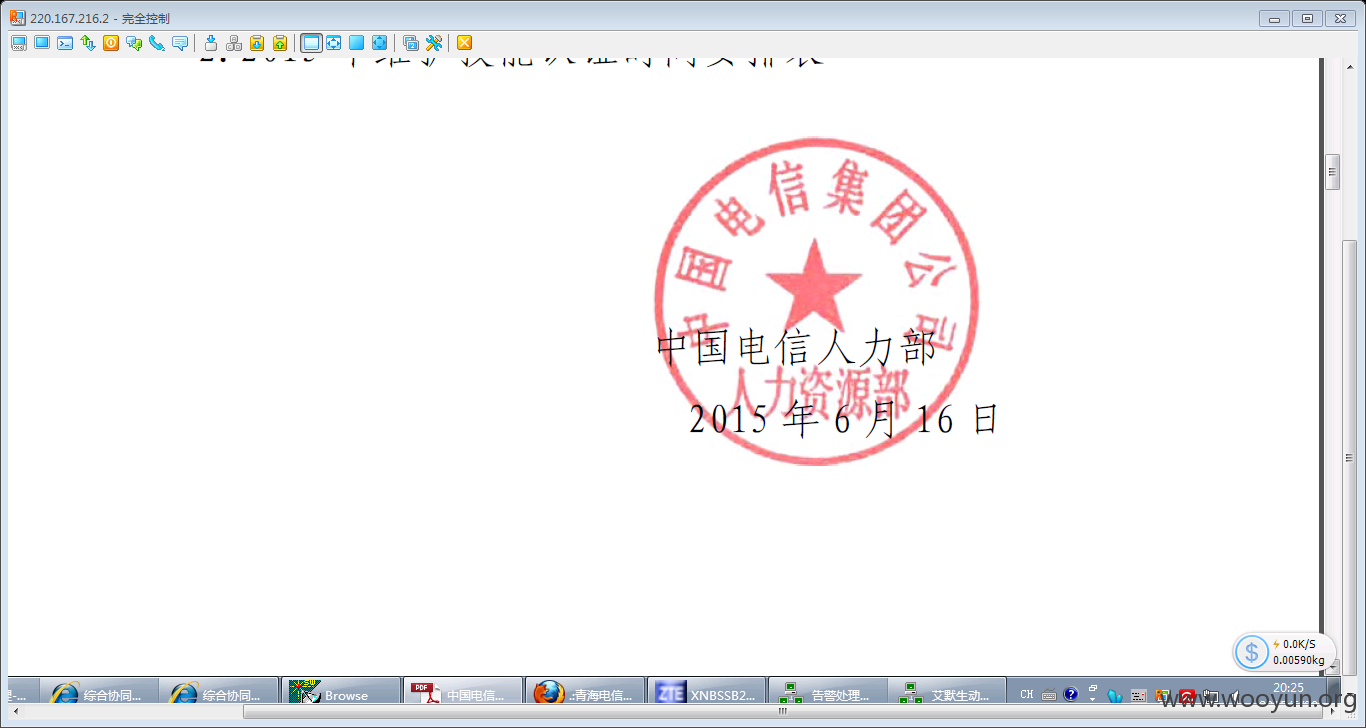This screenshot has width=1366, height=728.
Task: Open 青海电信 Firefox taskbar item
Action: pyautogui.click(x=585, y=693)
